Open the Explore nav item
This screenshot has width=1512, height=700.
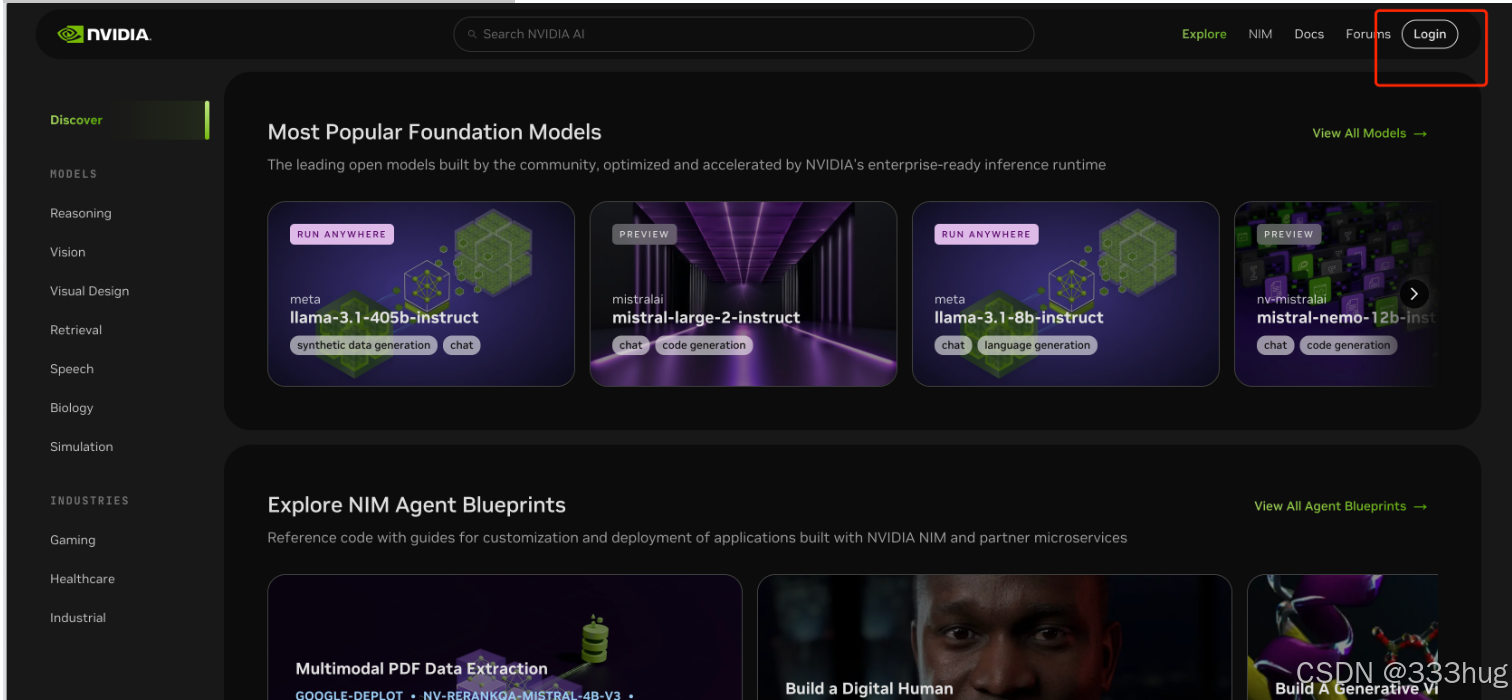tap(1204, 34)
